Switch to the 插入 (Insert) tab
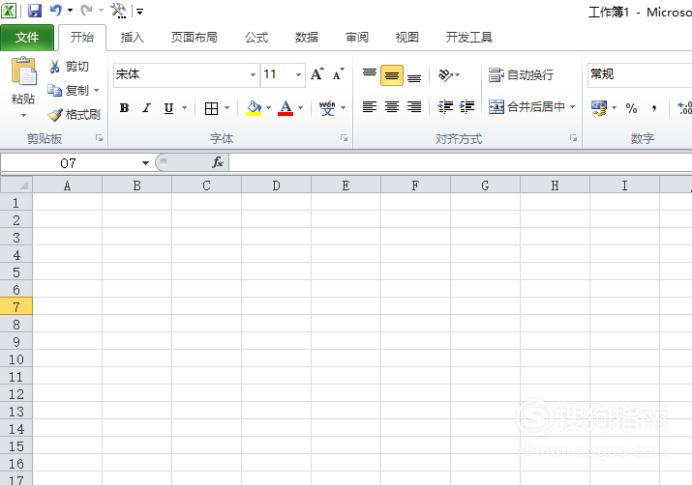The width and height of the screenshot is (692, 485). [x=132, y=38]
